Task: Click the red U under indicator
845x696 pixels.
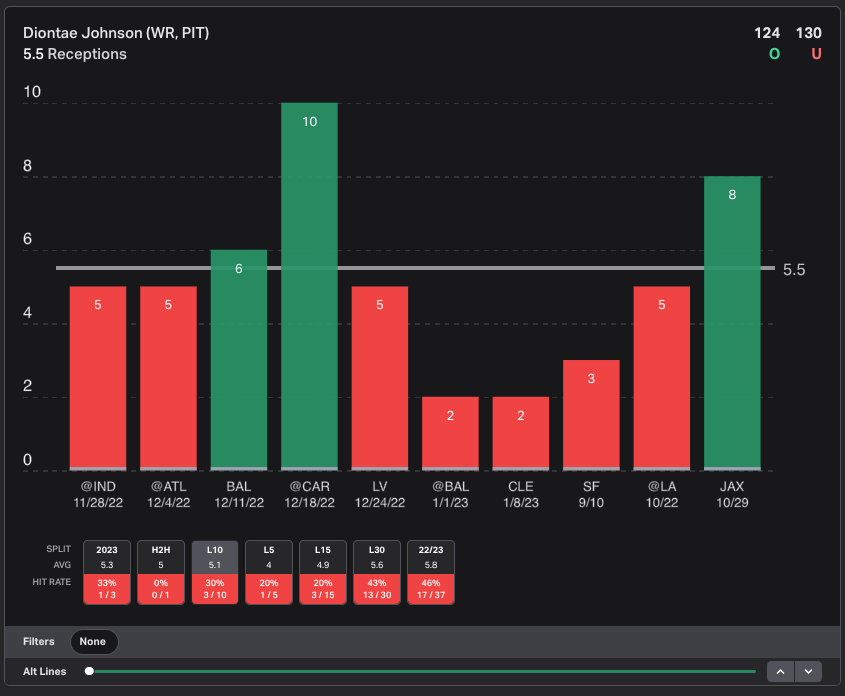Action: (816, 54)
